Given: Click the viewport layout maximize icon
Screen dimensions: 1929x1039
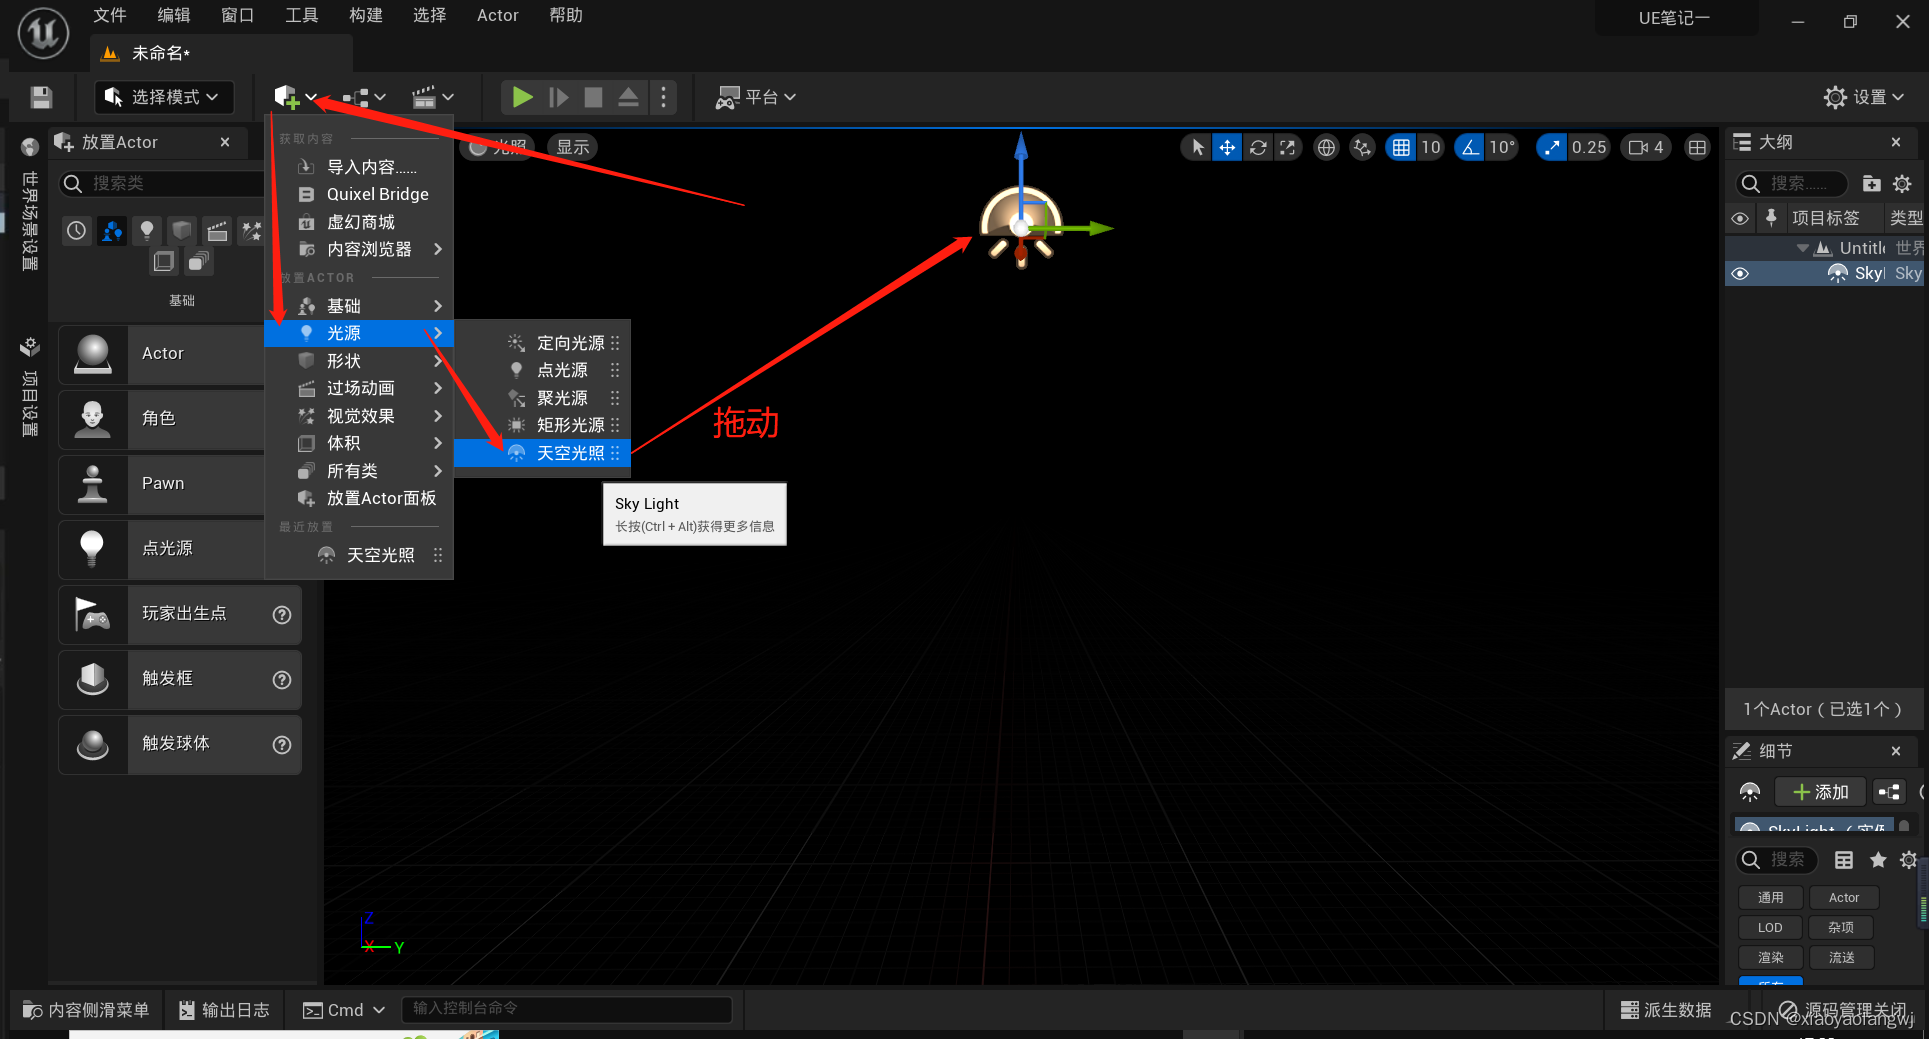Looking at the screenshot, I should (1697, 147).
